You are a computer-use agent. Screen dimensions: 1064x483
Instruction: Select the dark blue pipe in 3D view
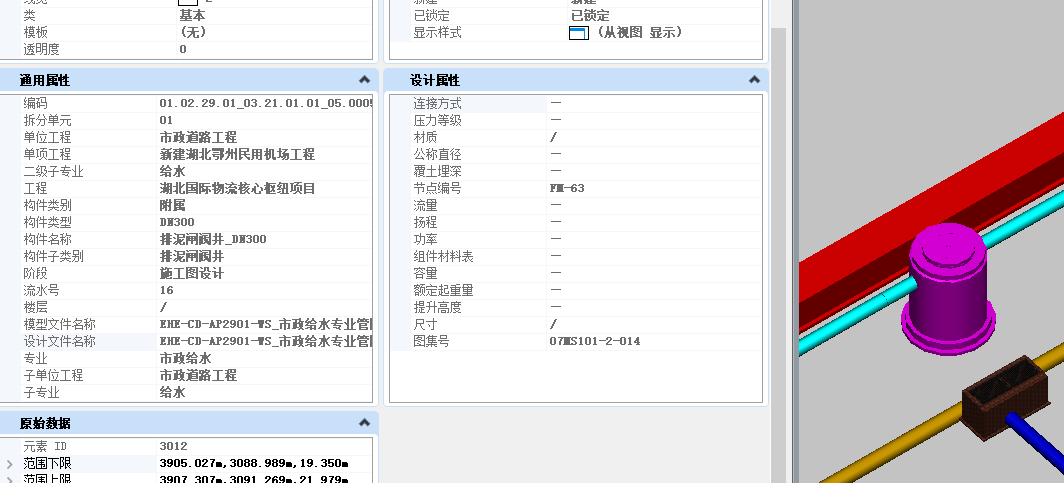coord(1037,440)
